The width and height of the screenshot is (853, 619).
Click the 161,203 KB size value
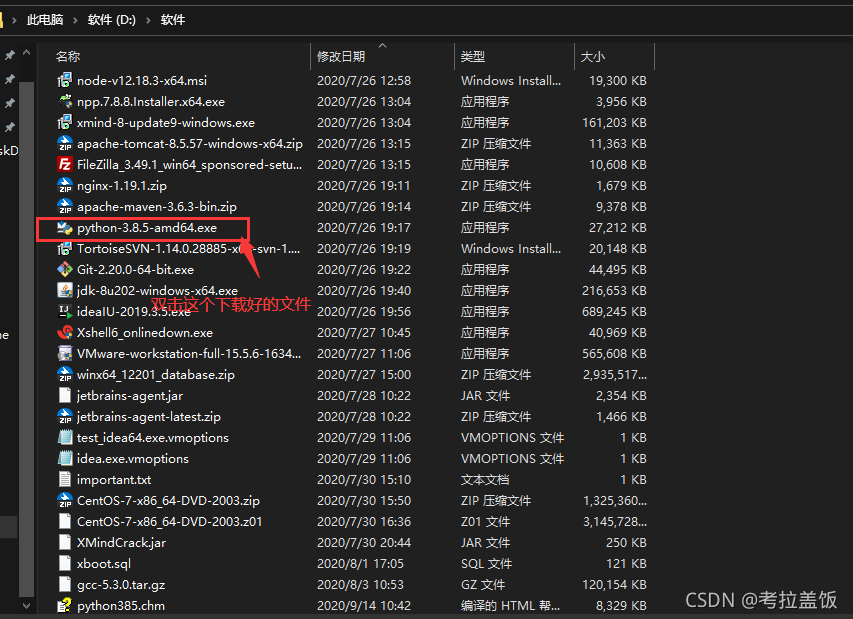coord(614,123)
